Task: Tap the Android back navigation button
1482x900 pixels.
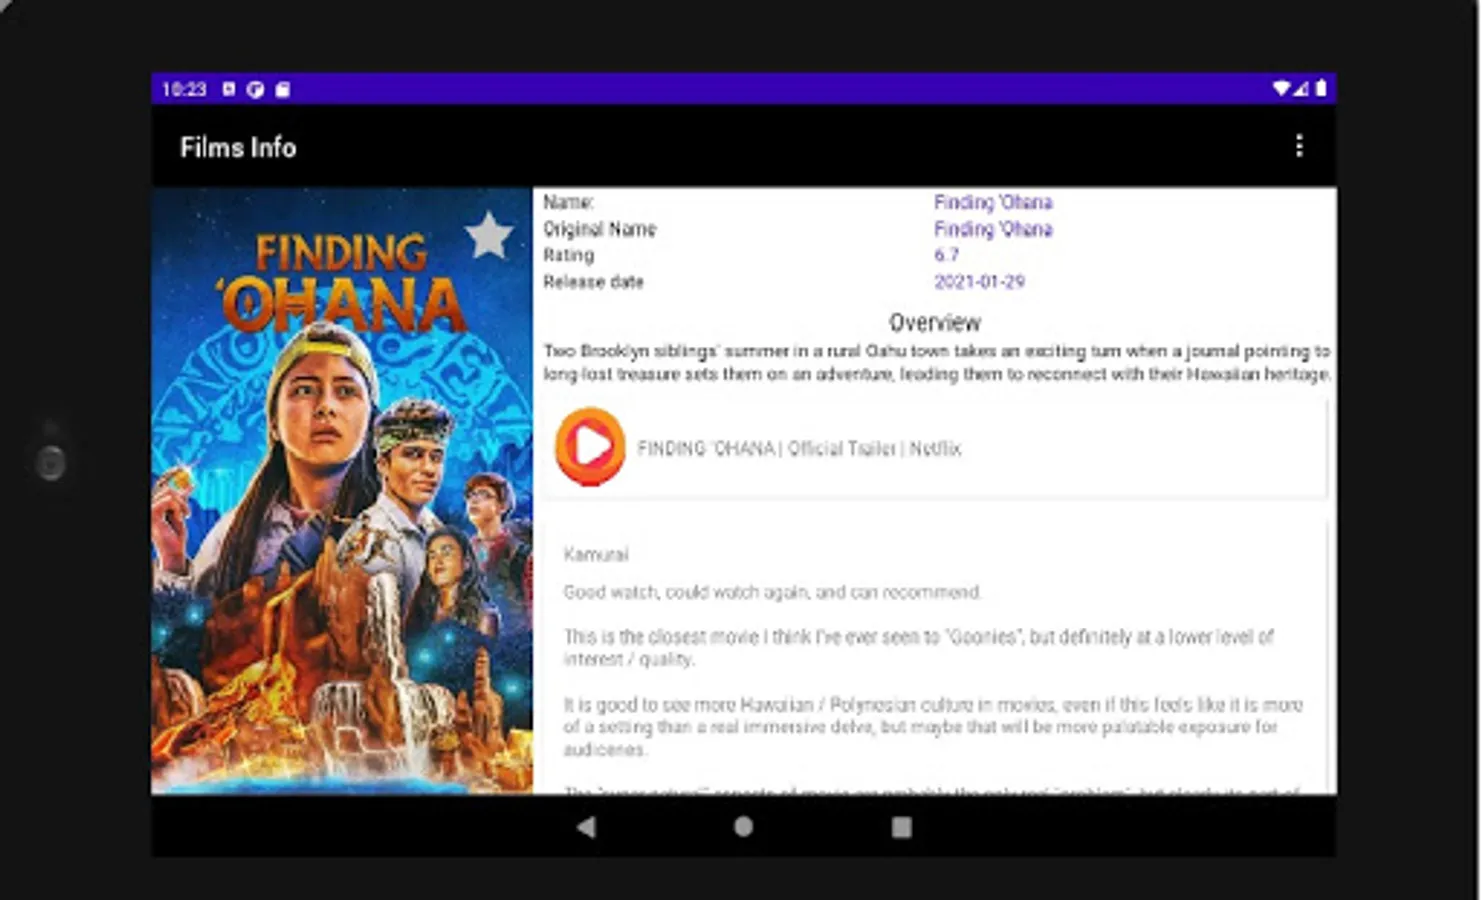Action: [x=586, y=827]
